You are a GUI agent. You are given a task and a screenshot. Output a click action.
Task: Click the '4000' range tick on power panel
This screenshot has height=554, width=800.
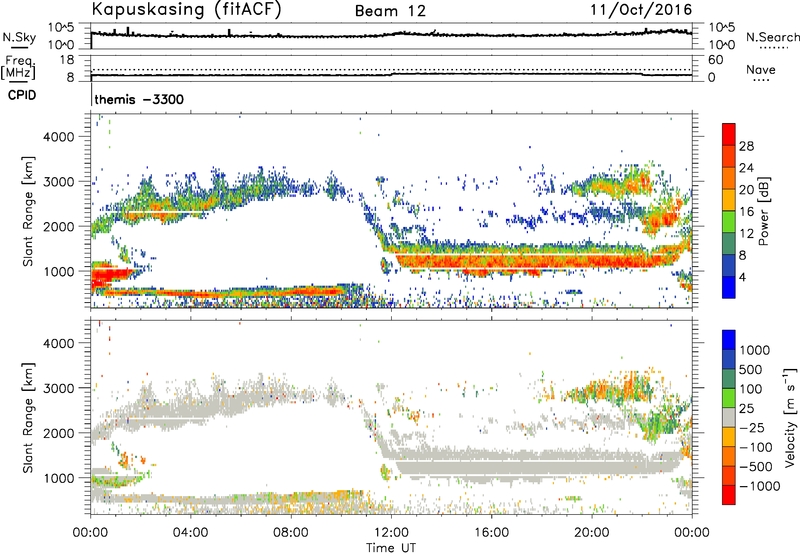click(x=59, y=137)
